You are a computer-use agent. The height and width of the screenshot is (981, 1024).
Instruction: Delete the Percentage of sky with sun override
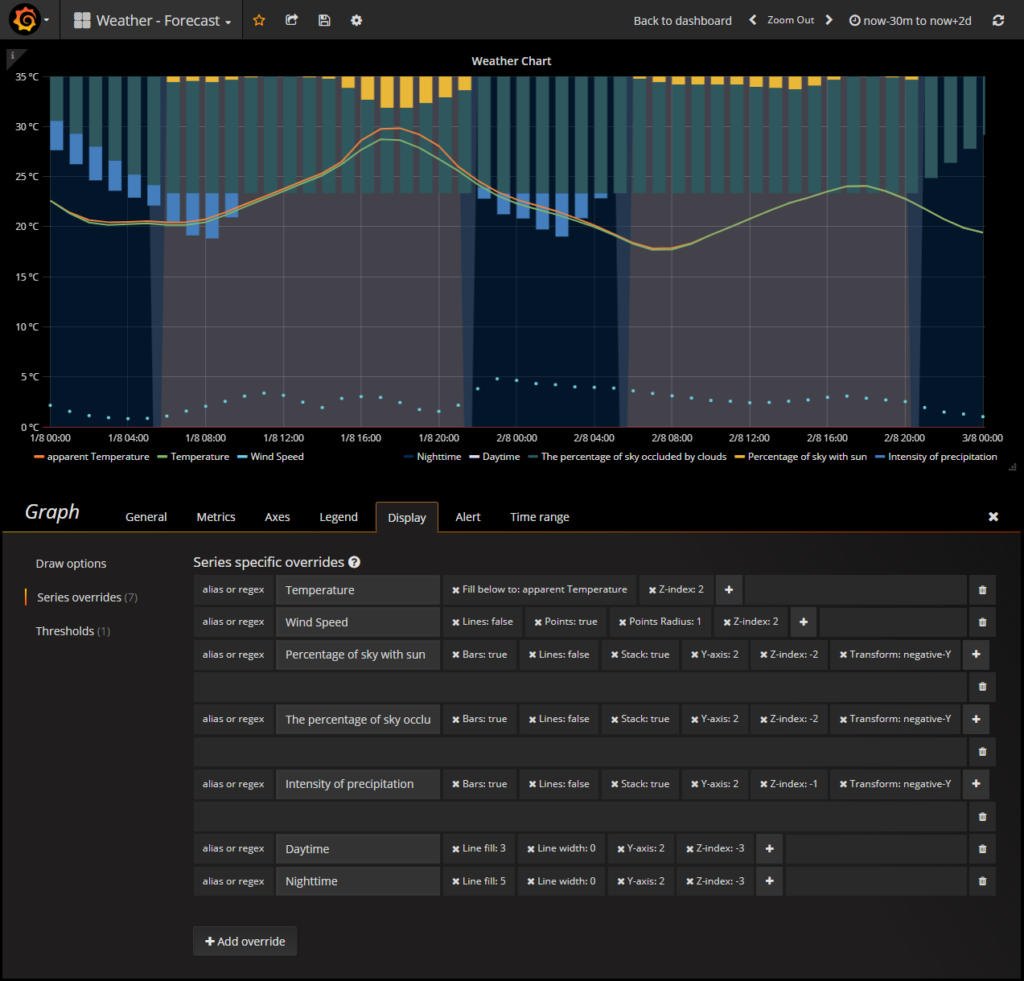[982, 686]
